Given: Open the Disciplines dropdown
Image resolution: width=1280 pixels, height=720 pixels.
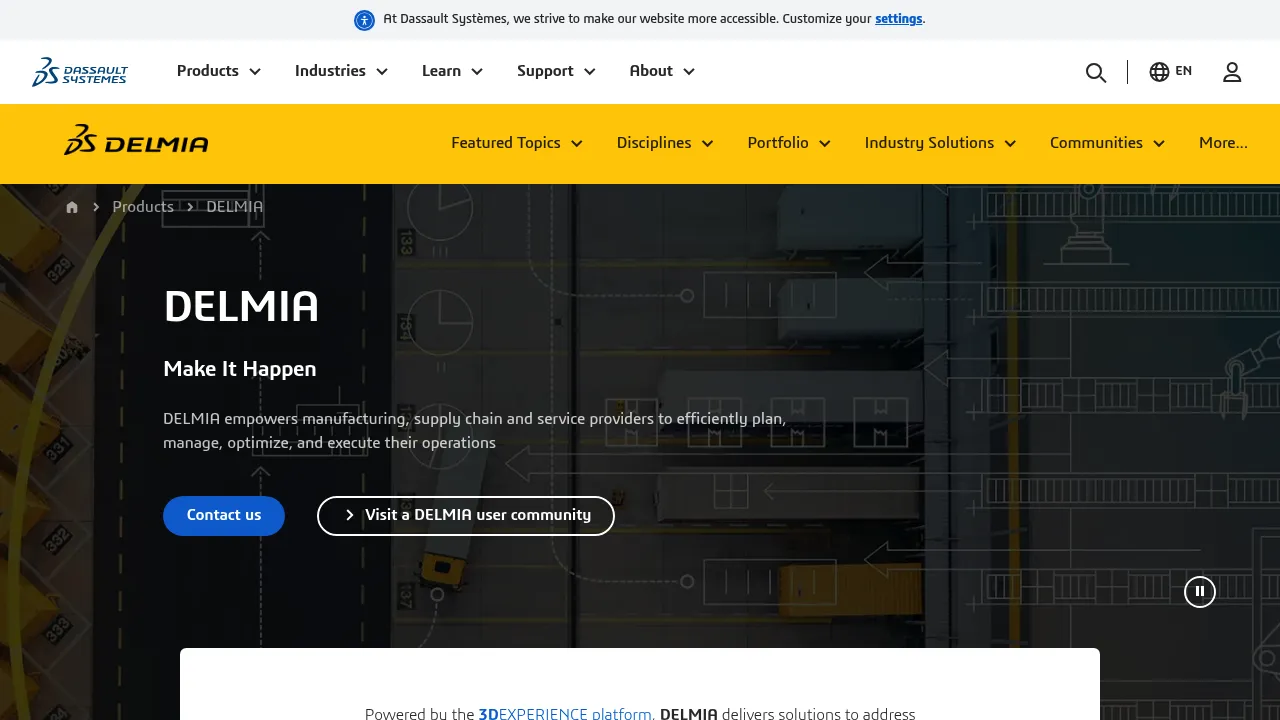Looking at the screenshot, I should pyautogui.click(x=665, y=143).
